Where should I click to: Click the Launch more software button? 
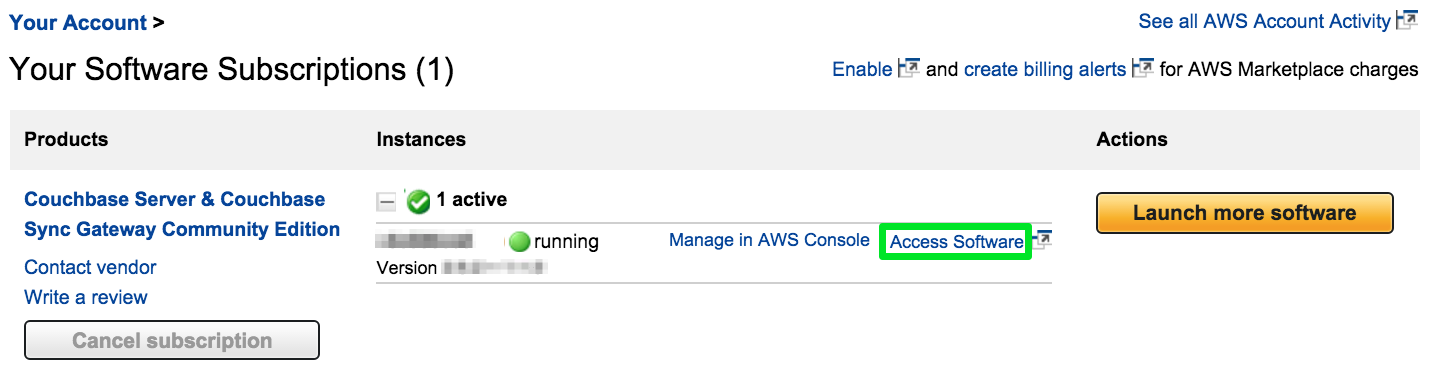coord(1244,213)
